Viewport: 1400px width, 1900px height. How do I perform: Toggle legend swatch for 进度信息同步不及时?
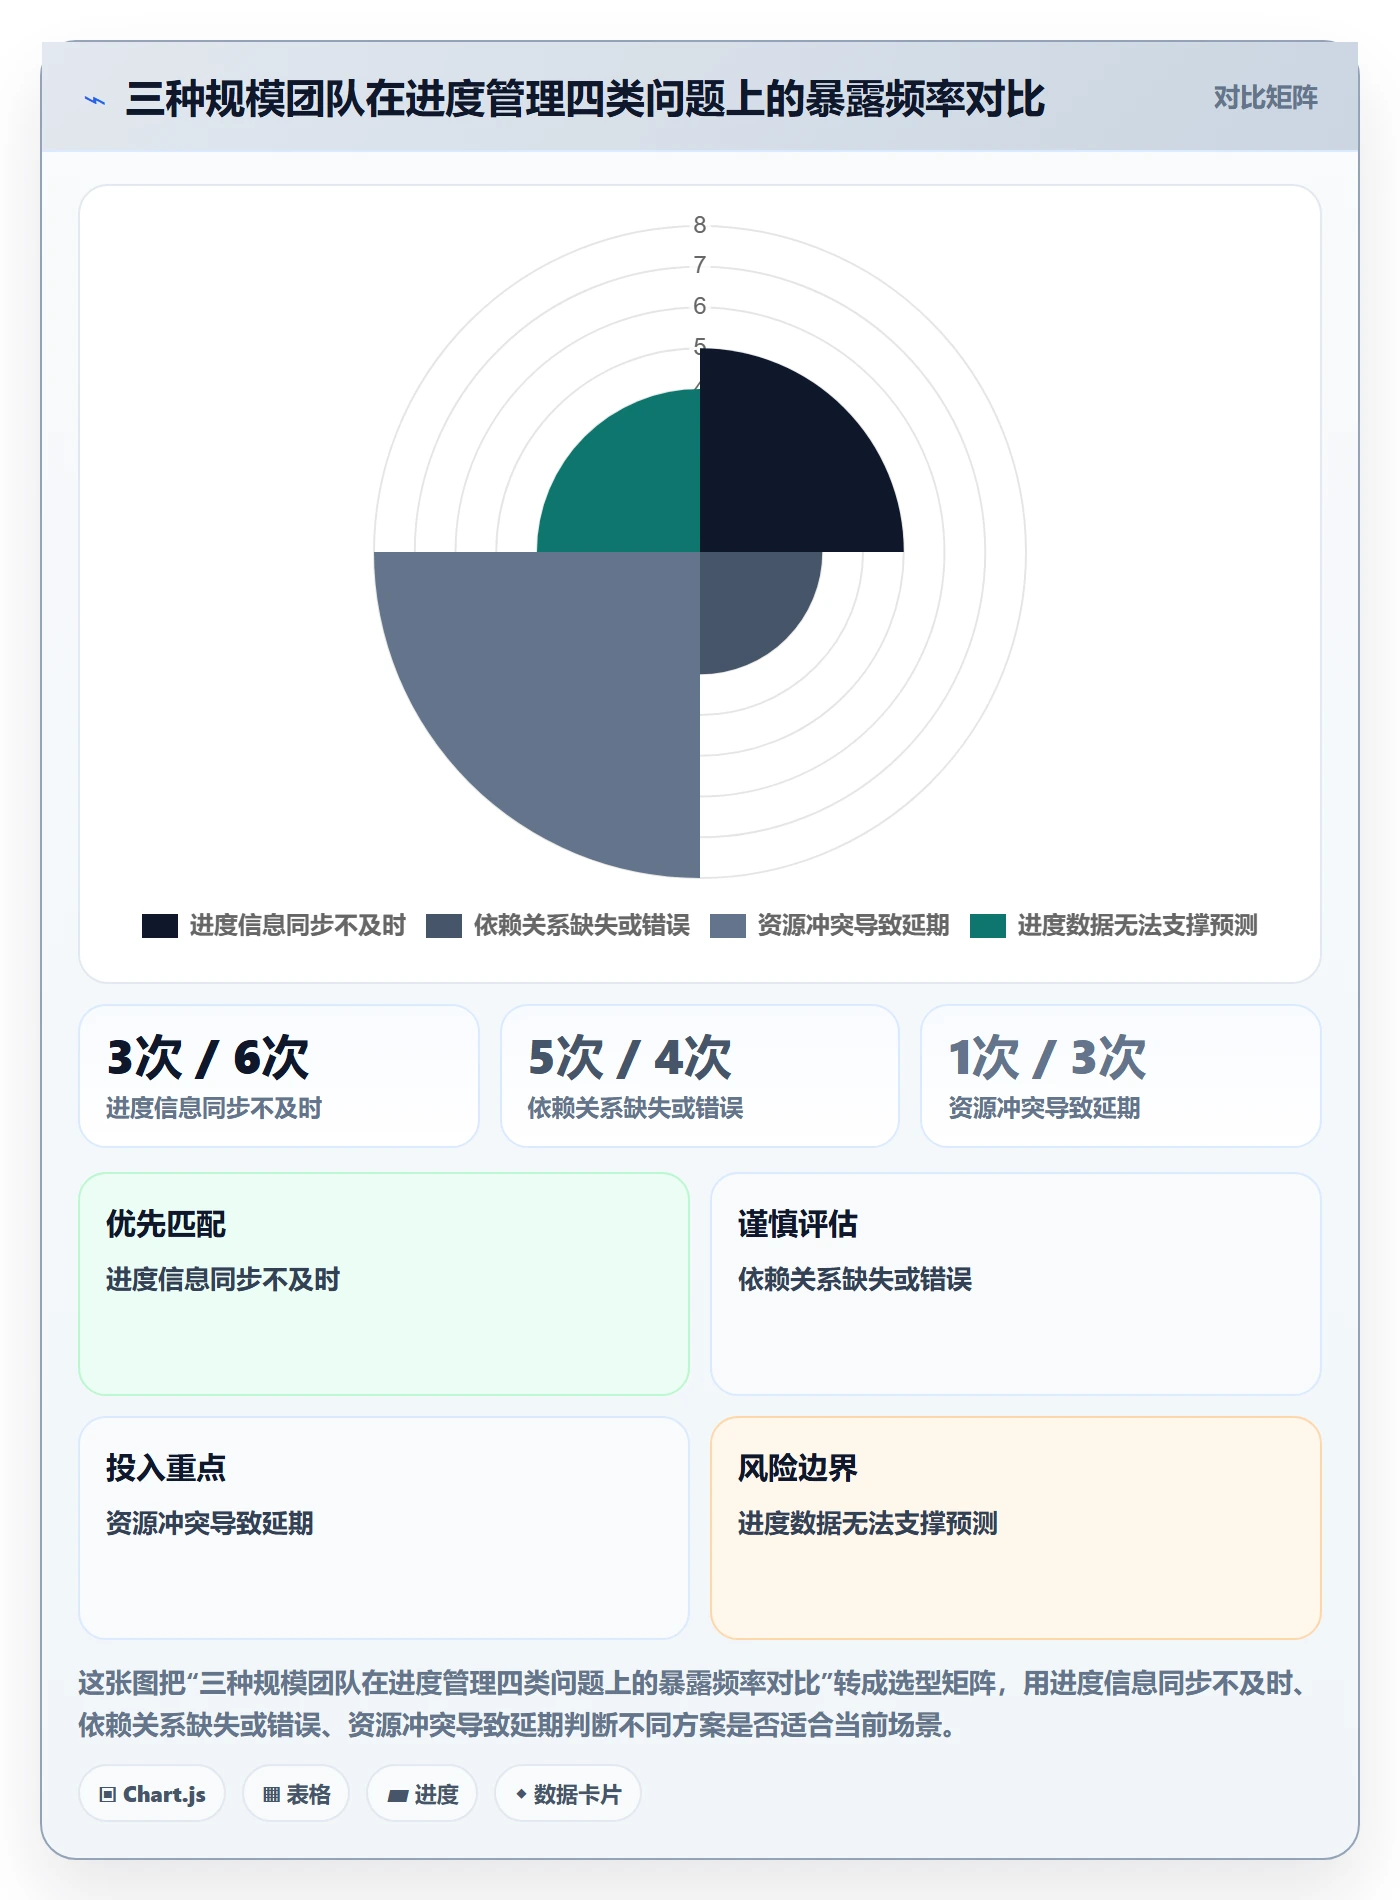click(x=160, y=926)
